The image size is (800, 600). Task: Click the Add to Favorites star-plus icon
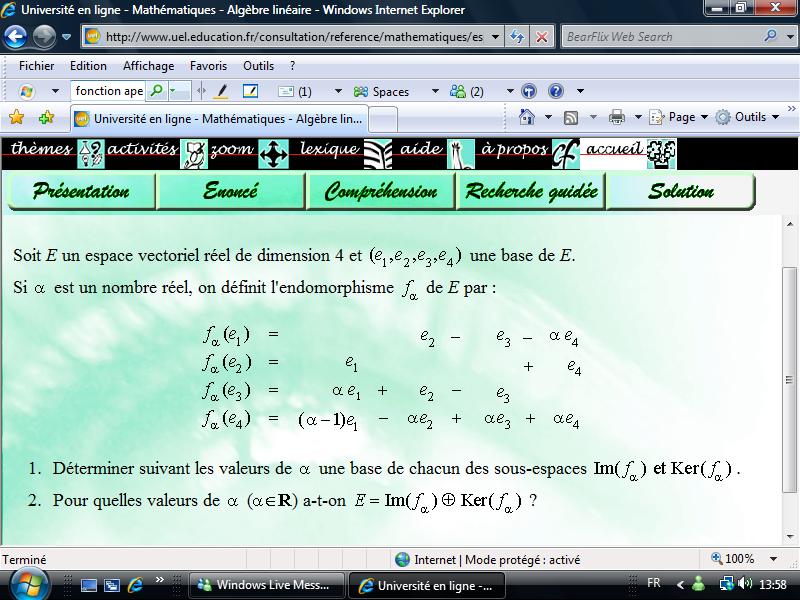click(x=46, y=117)
